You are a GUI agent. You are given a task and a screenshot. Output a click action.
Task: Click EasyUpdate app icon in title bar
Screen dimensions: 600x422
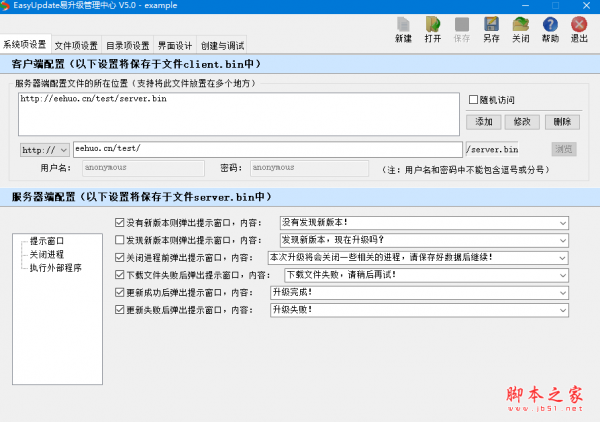5,6
